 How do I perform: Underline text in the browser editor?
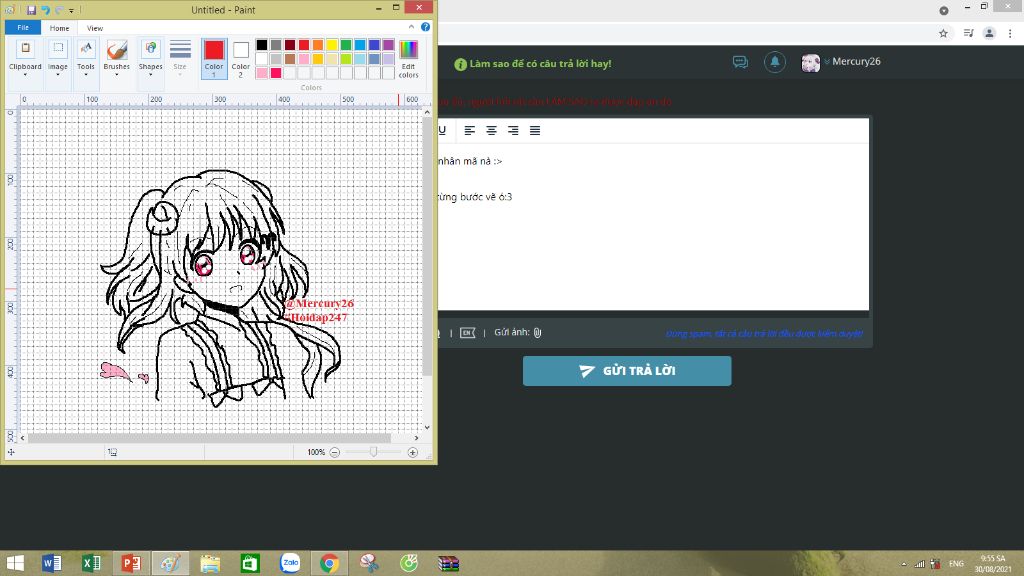[x=442, y=131]
